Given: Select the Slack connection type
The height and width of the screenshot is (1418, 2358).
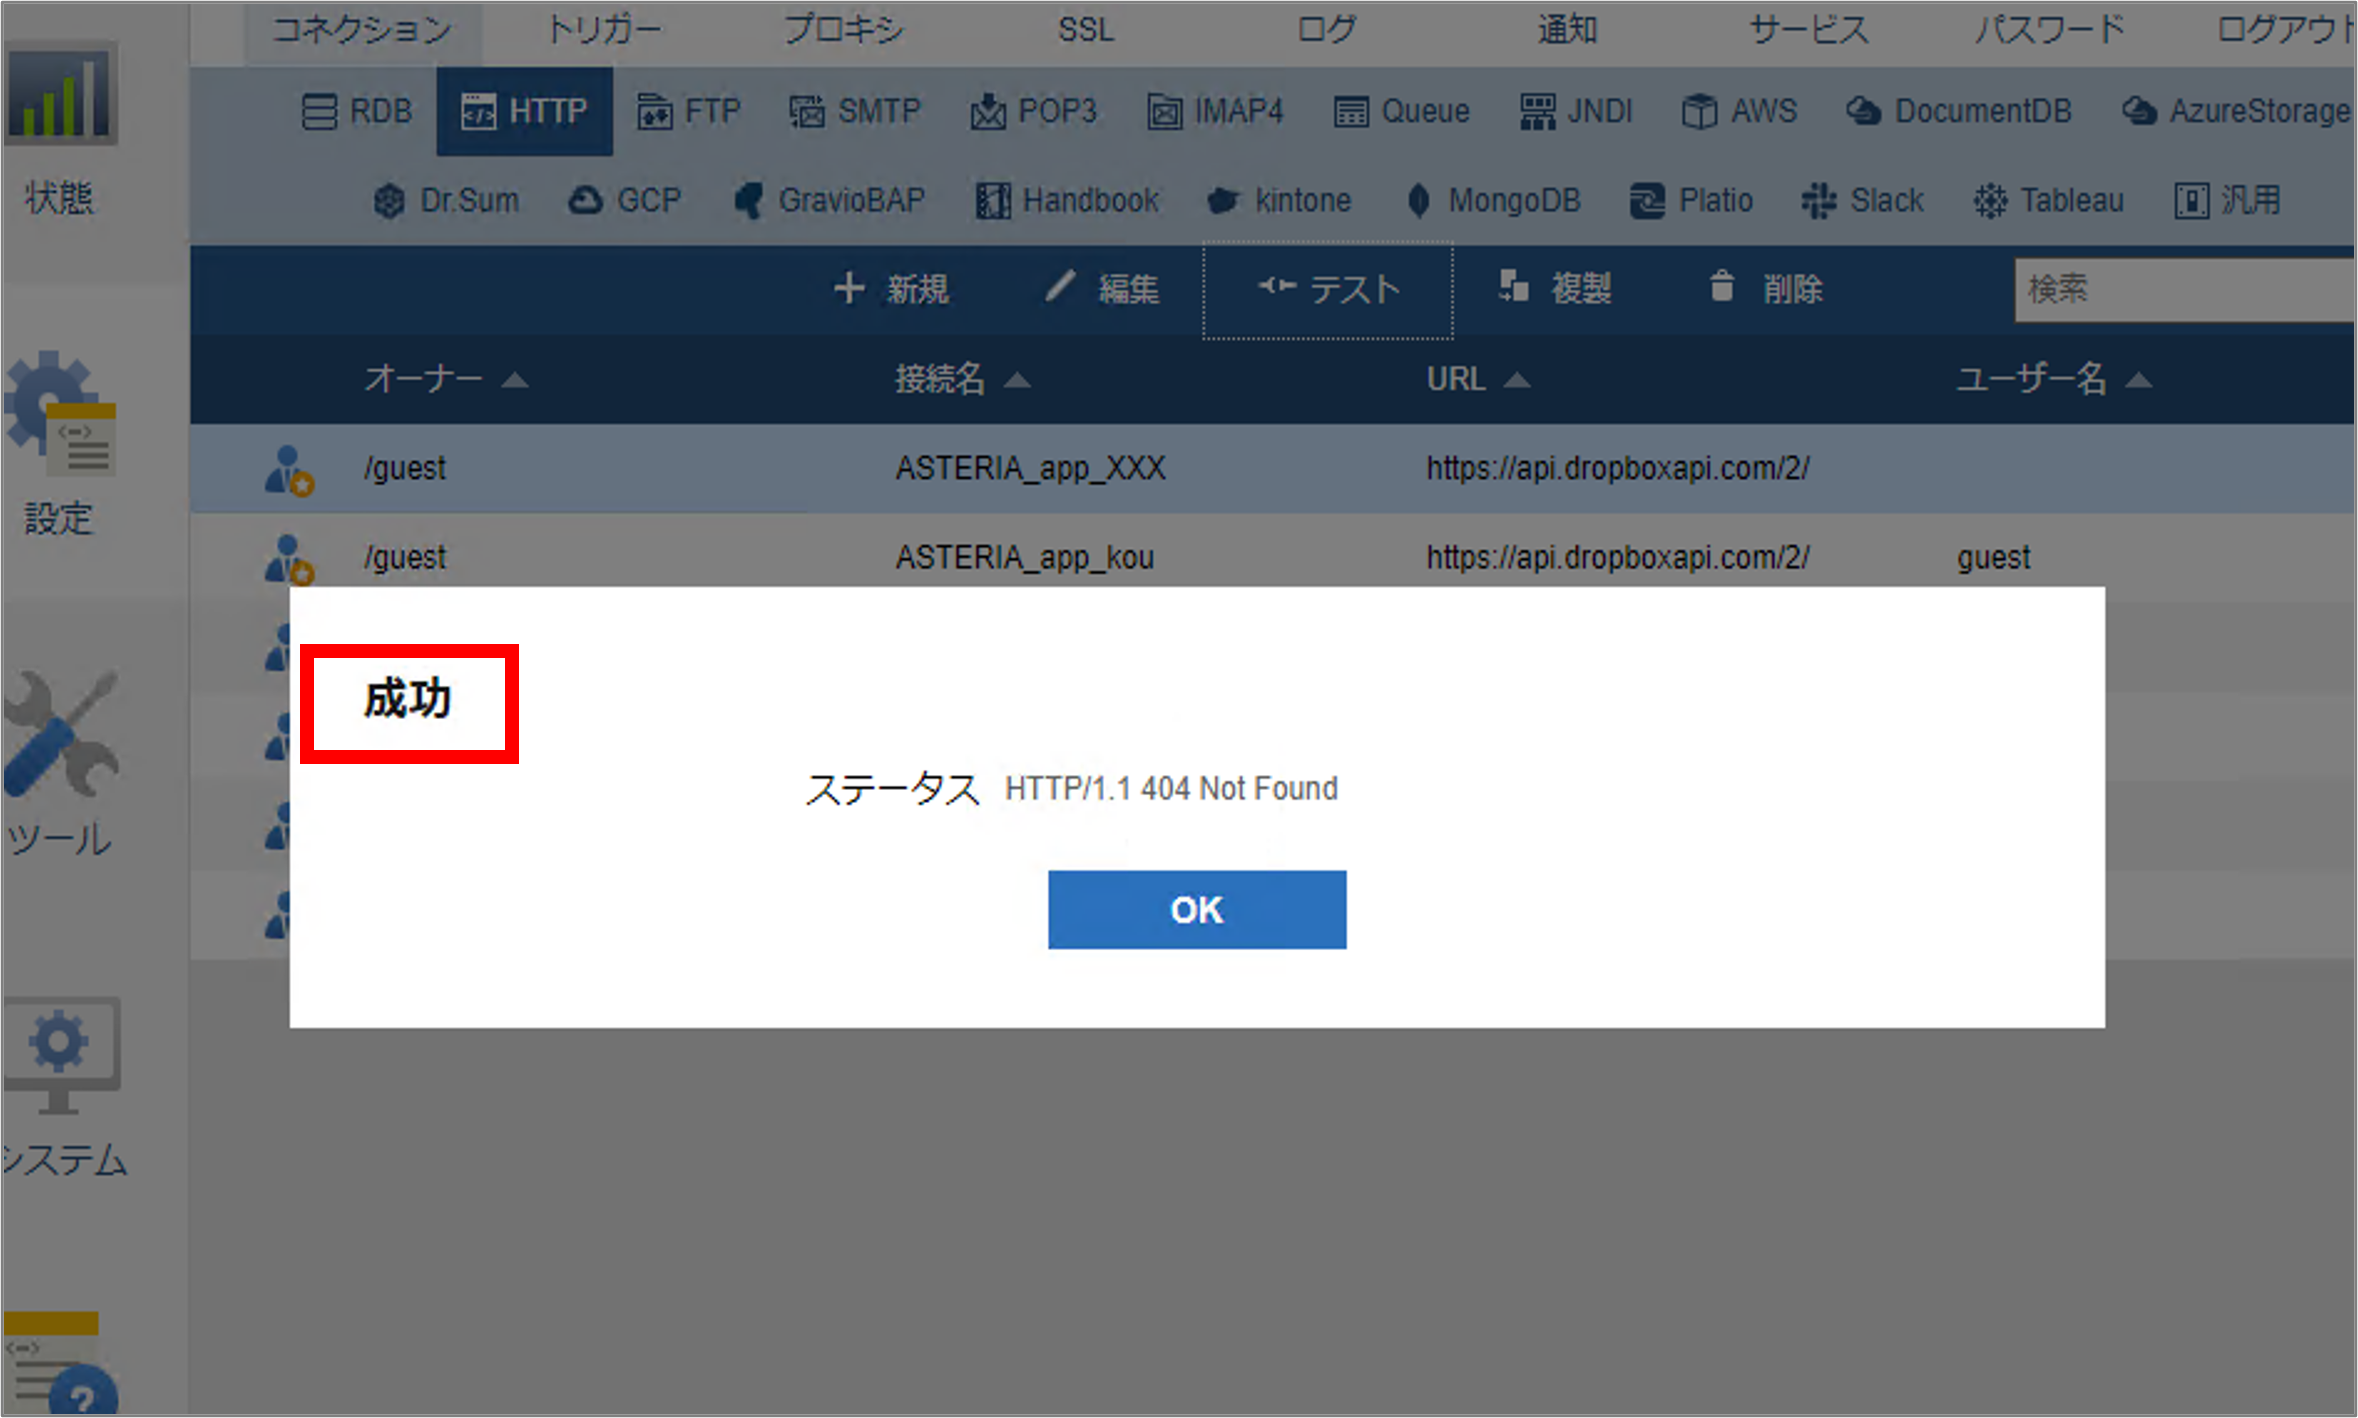Looking at the screenshot, I should (1863, 201).
